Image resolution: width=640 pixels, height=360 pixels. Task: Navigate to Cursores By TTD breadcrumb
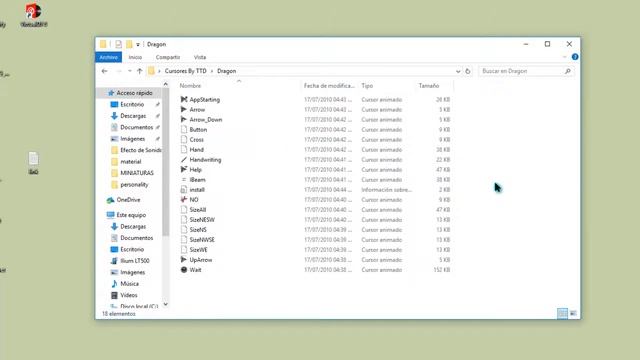(186, 71)
